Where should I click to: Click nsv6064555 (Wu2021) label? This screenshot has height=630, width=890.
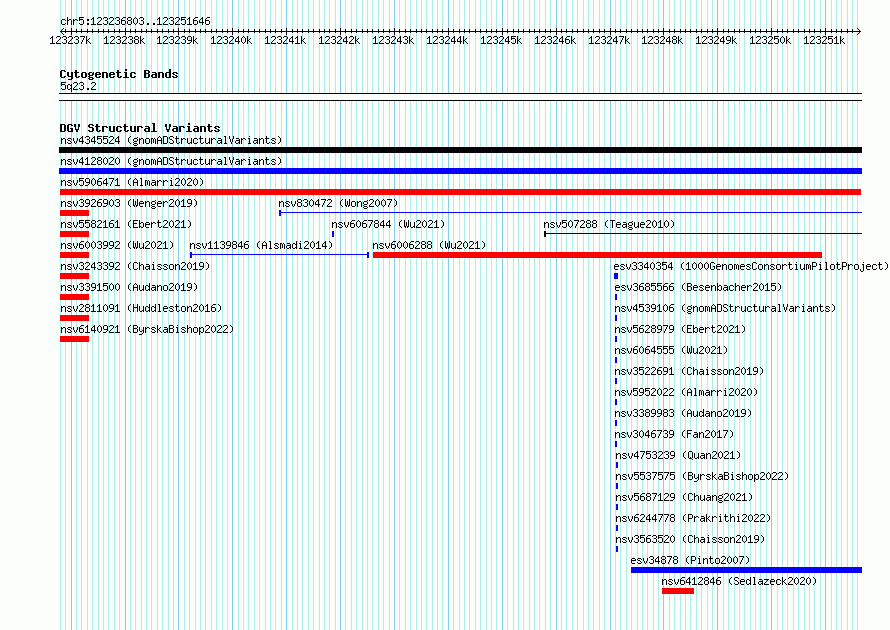(x=671, y=350)
